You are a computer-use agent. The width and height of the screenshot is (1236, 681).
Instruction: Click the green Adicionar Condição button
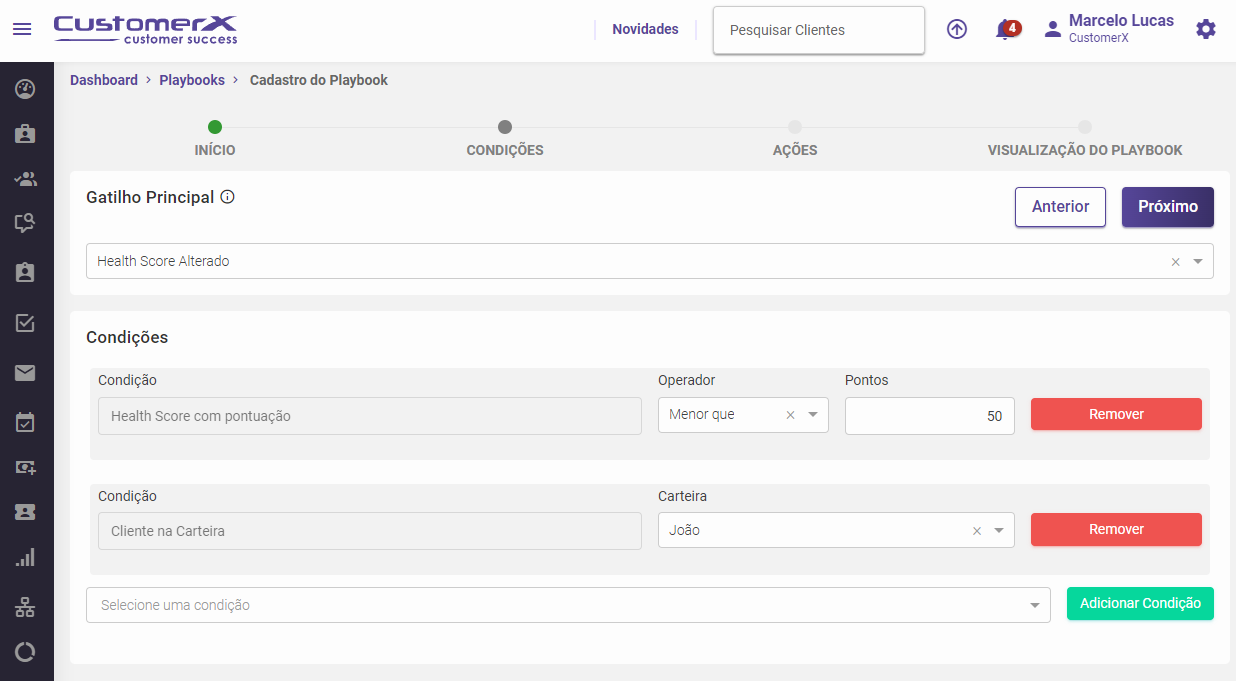(x=1140, y=604)
